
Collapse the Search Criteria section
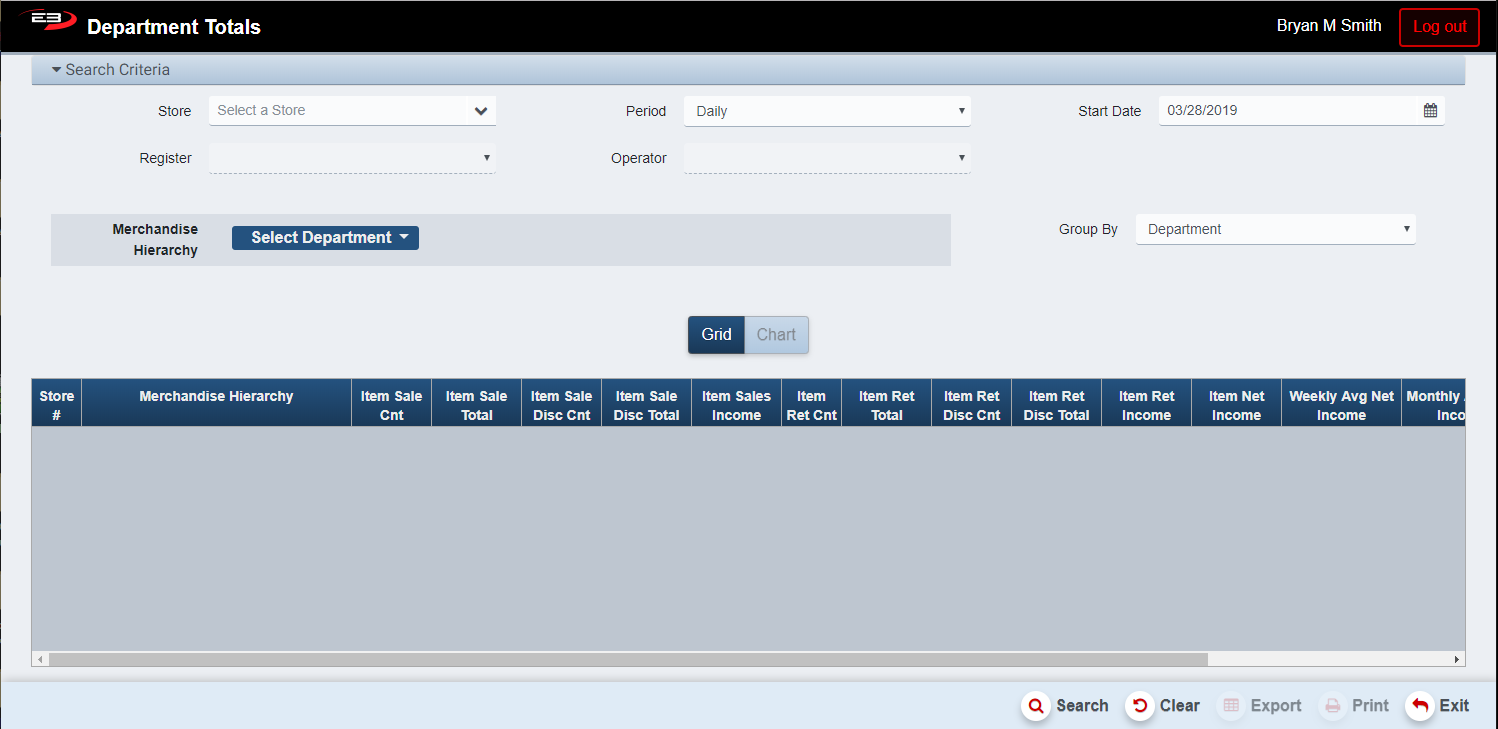coord(111,70)
